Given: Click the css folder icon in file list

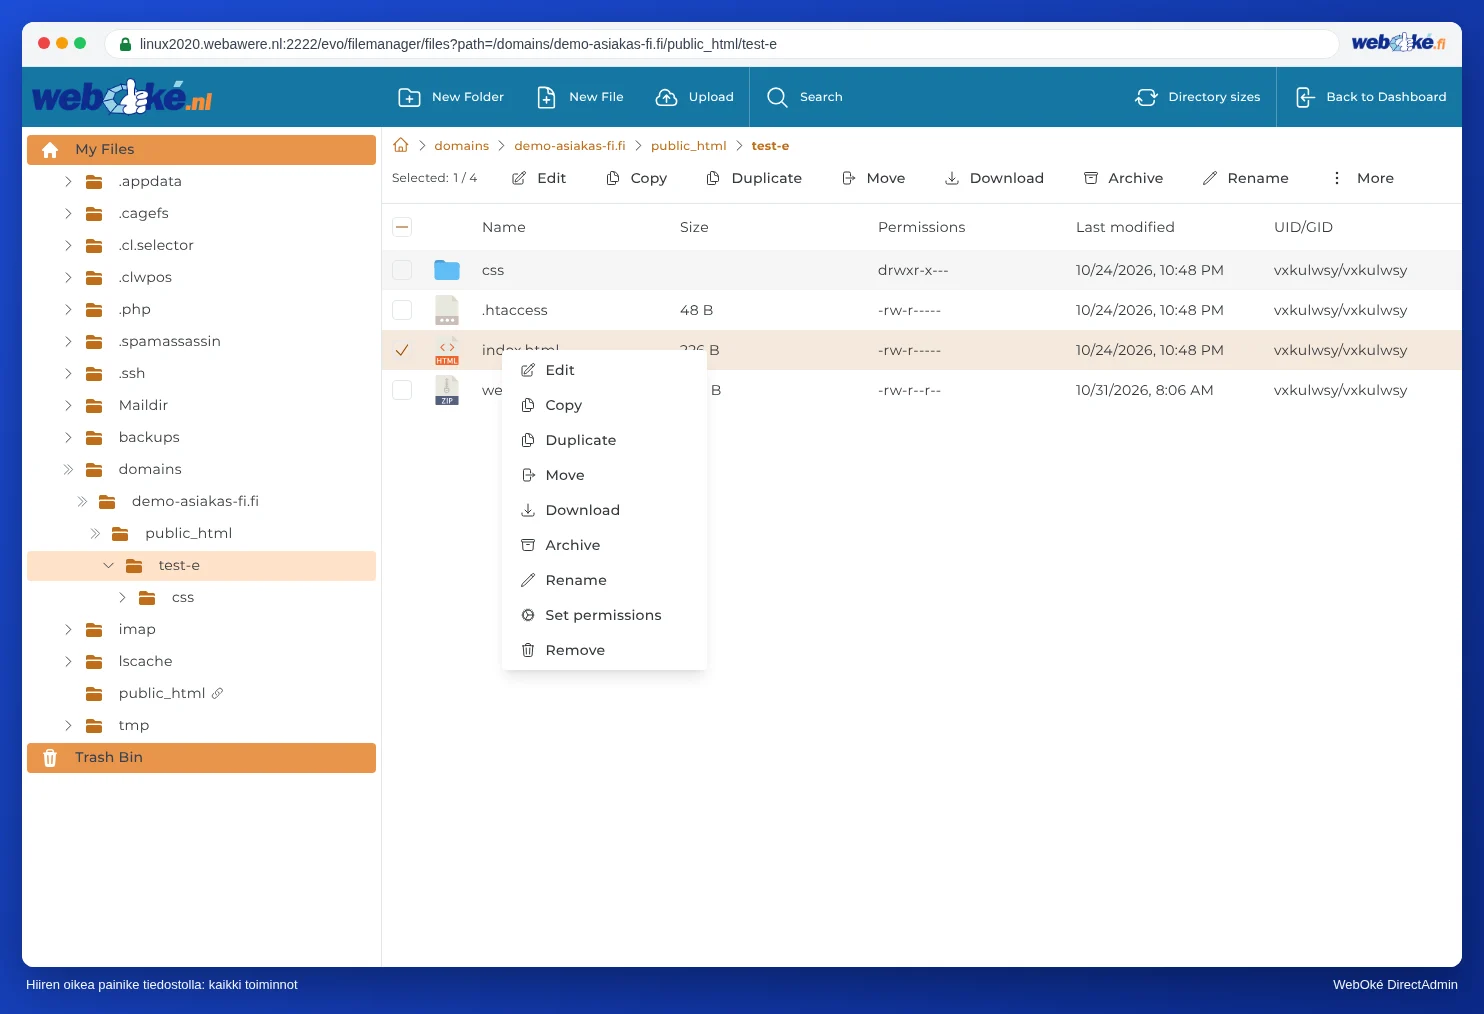Looking at the screenshot, I should pos(447,270).
